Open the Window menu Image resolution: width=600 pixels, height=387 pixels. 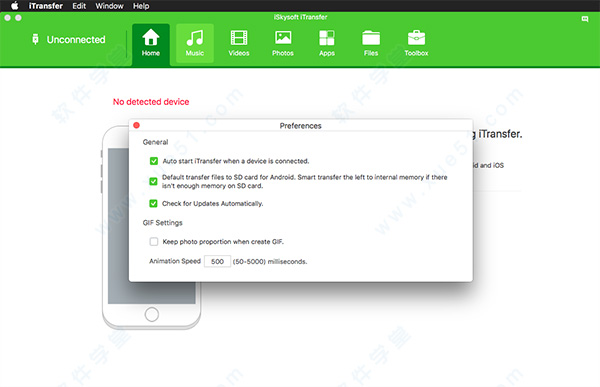pos(109,6)
